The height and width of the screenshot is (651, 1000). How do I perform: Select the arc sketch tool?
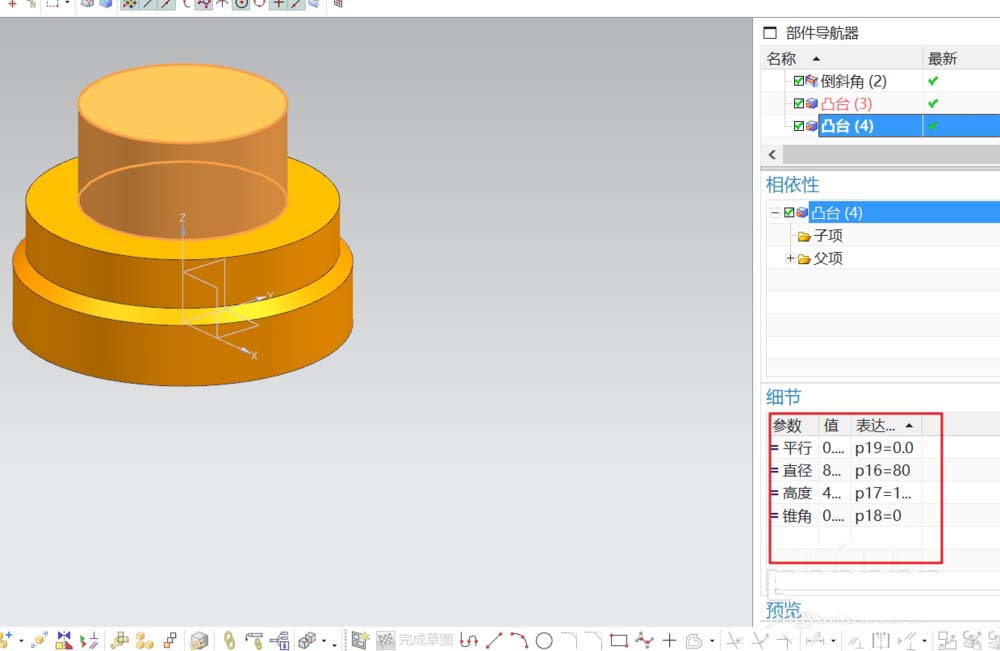click(519, 640)
